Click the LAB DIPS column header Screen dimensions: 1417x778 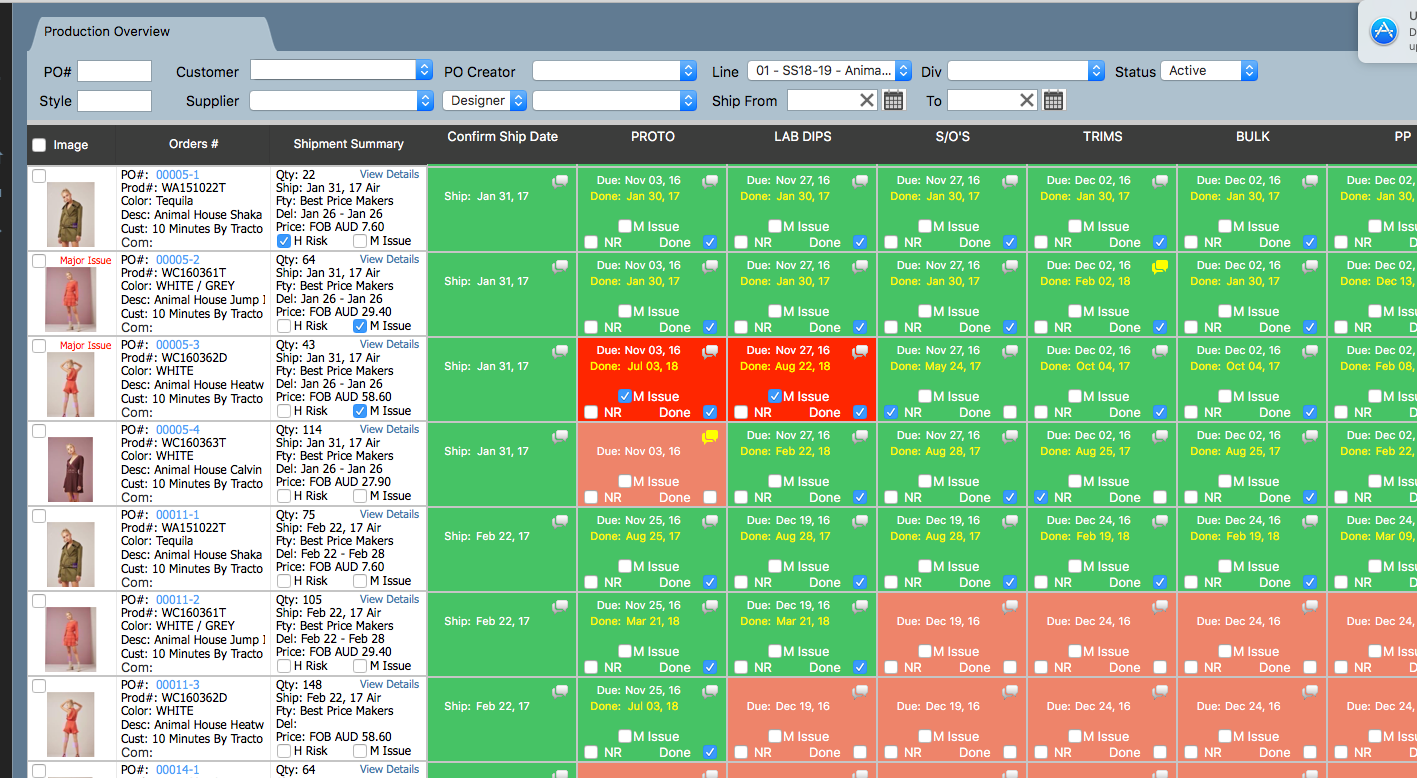pyautogui.click(x=803, y=136)
